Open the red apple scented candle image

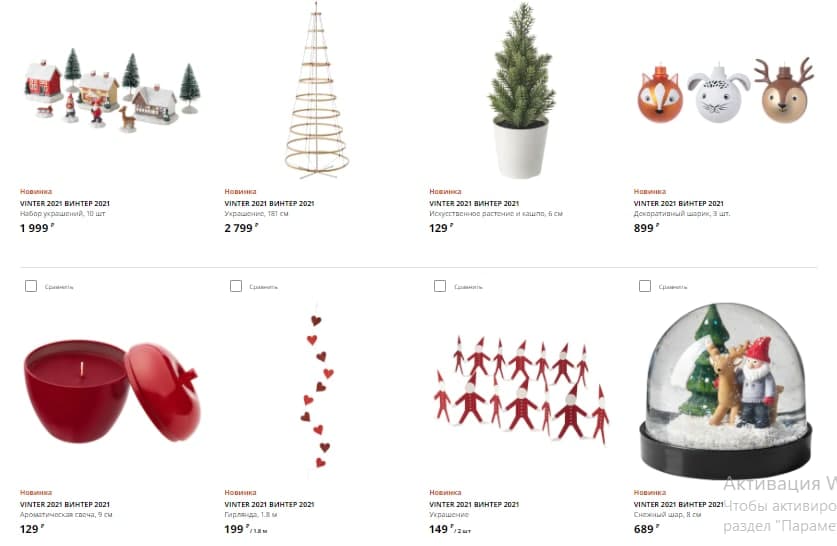(111, 391)
